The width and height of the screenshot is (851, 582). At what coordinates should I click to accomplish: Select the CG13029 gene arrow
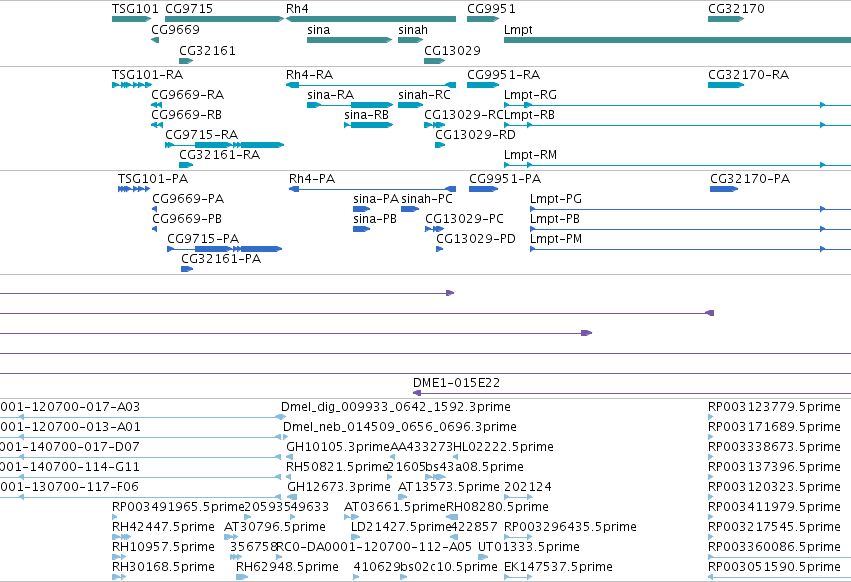coord(435,61)
